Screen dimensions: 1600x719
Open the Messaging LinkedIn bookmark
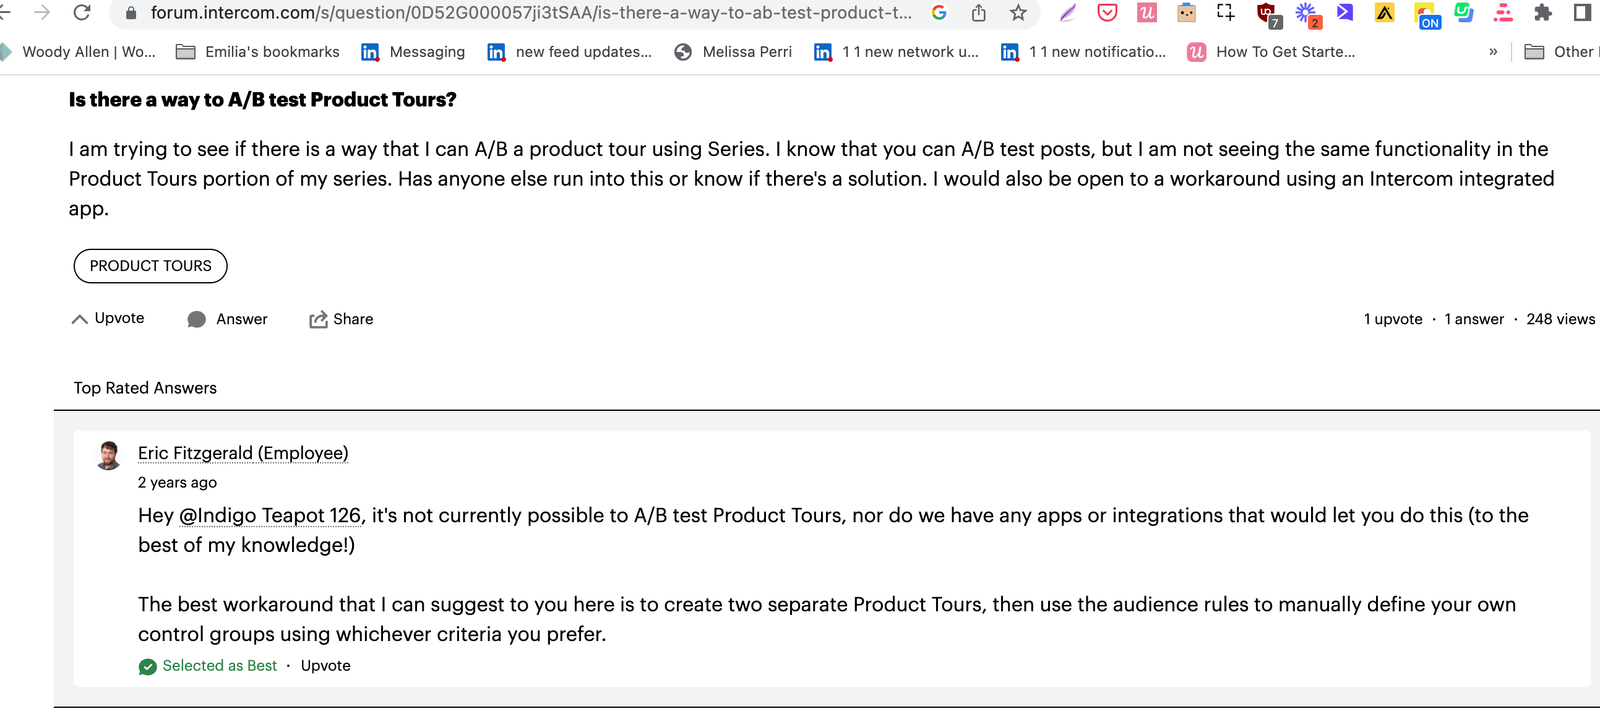pos(413,52)
